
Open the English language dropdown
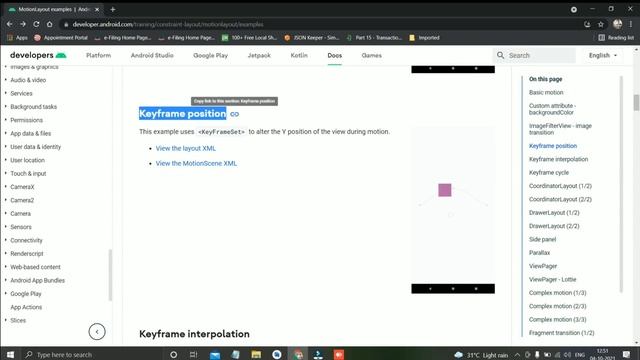pyautogui.click(x=603, y=55)
